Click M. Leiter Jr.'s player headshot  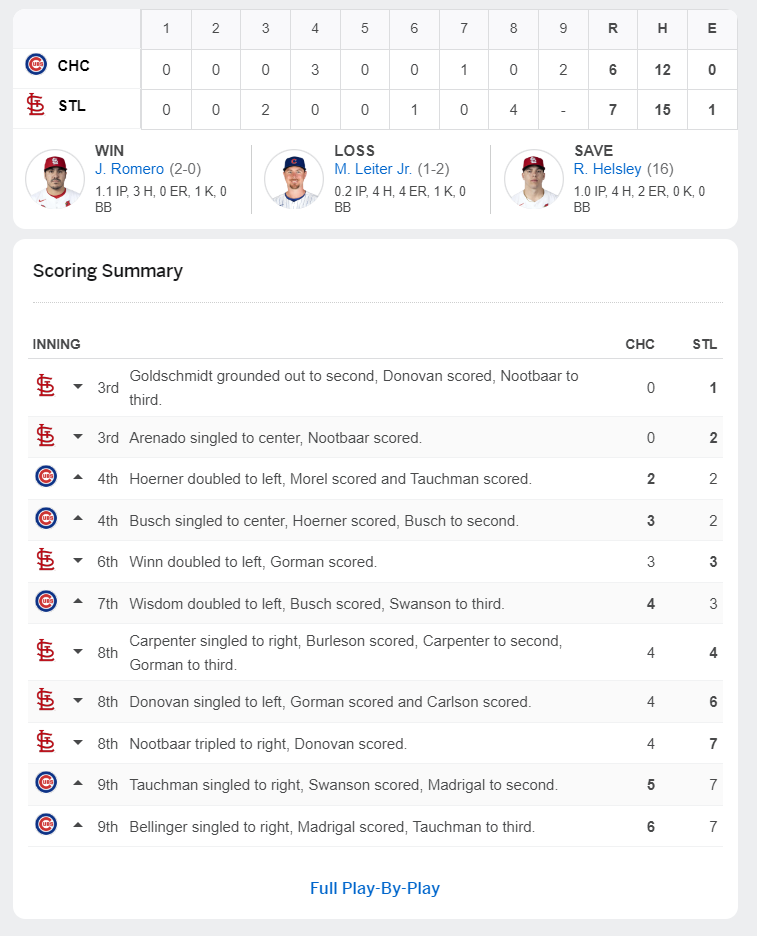pyautogui.click(x=294, y=178)
